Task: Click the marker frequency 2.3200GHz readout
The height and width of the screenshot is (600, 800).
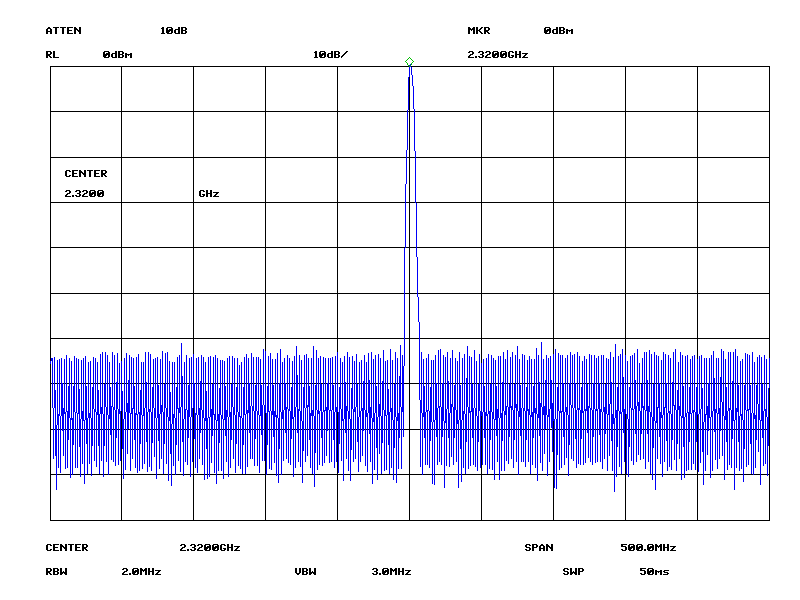Action: tap(497, 55)
